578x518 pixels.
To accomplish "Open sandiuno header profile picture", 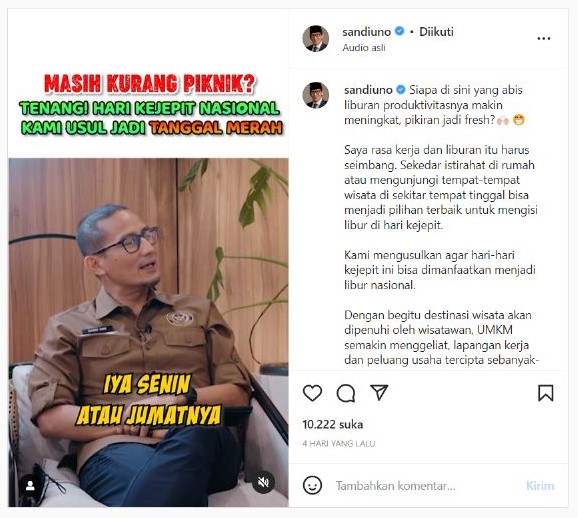I will pyautogui.click(x=316, y=38).
